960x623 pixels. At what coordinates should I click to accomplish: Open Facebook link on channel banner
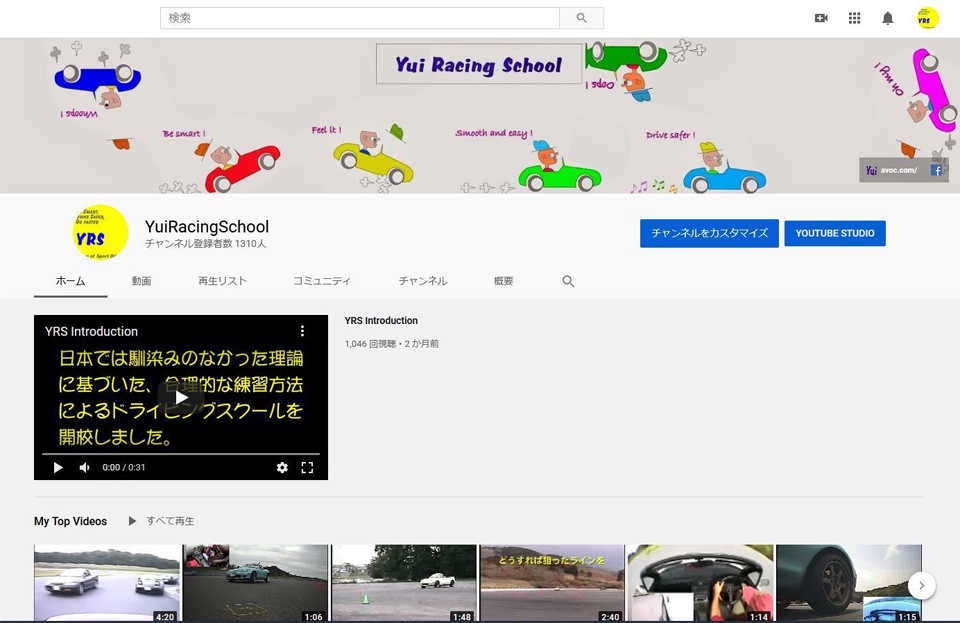937,170
